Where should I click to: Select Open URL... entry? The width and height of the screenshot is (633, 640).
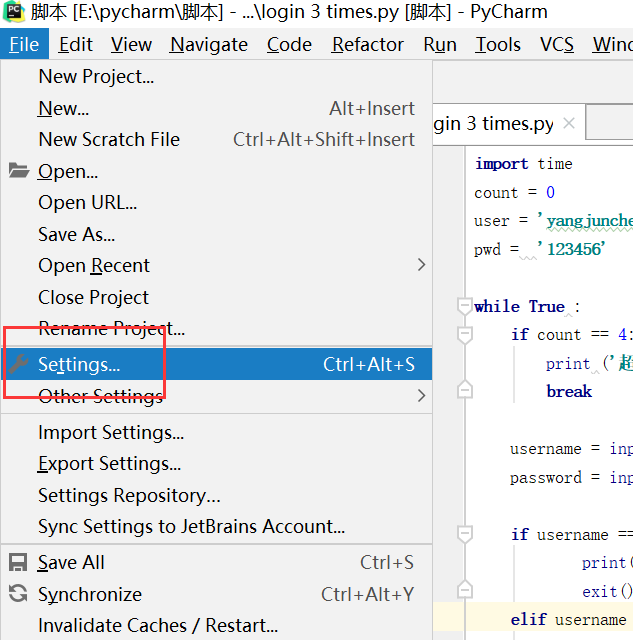click(216, 202)
